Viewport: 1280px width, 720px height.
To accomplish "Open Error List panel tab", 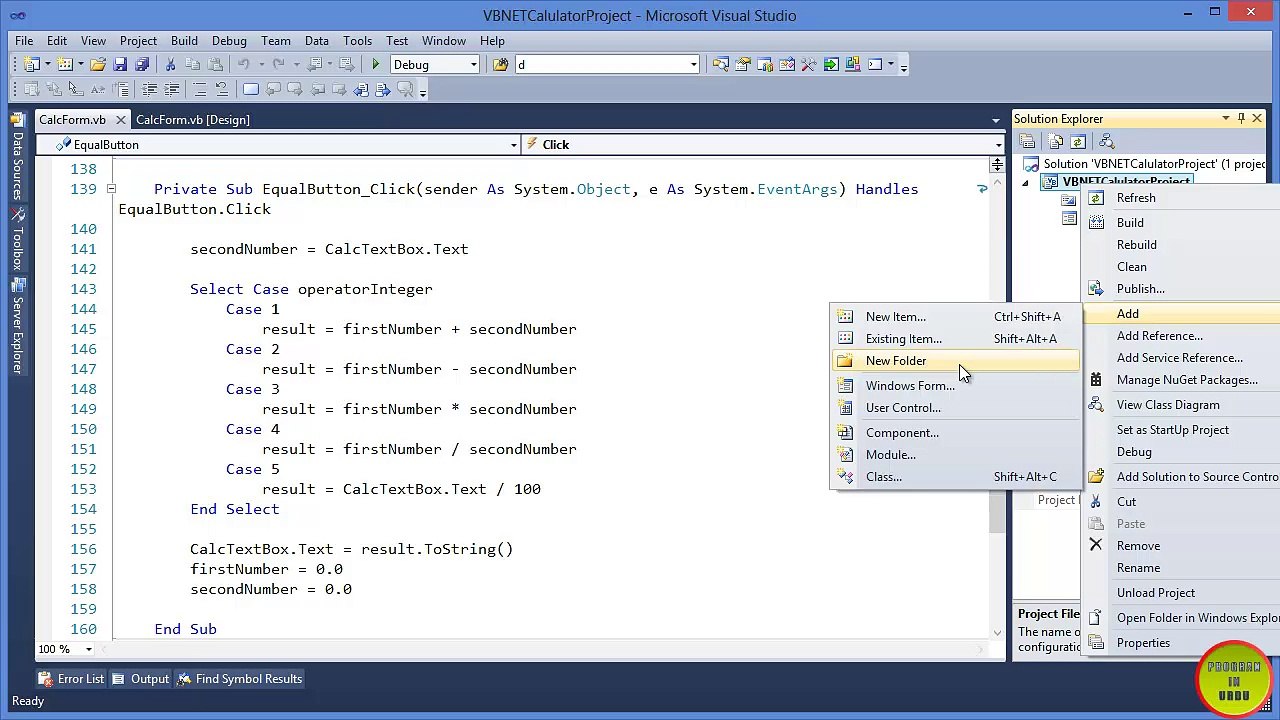I will coord(71,679).
